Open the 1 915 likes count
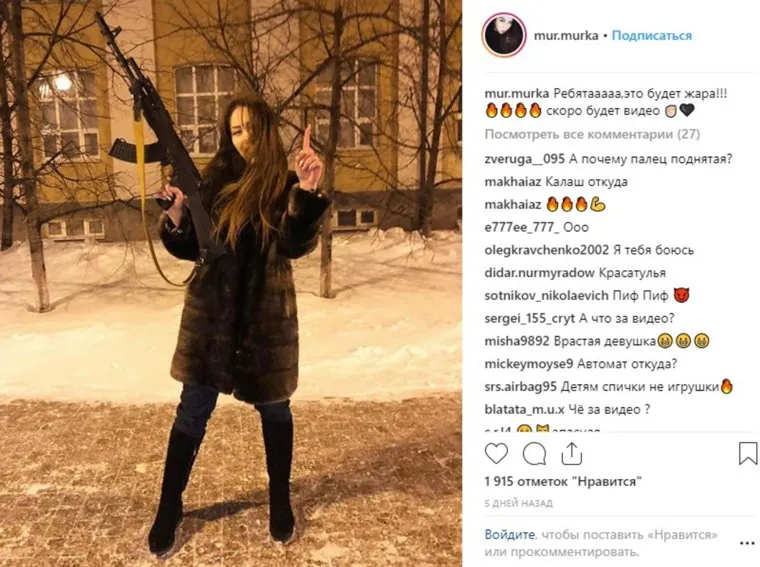 click(563, 482)
